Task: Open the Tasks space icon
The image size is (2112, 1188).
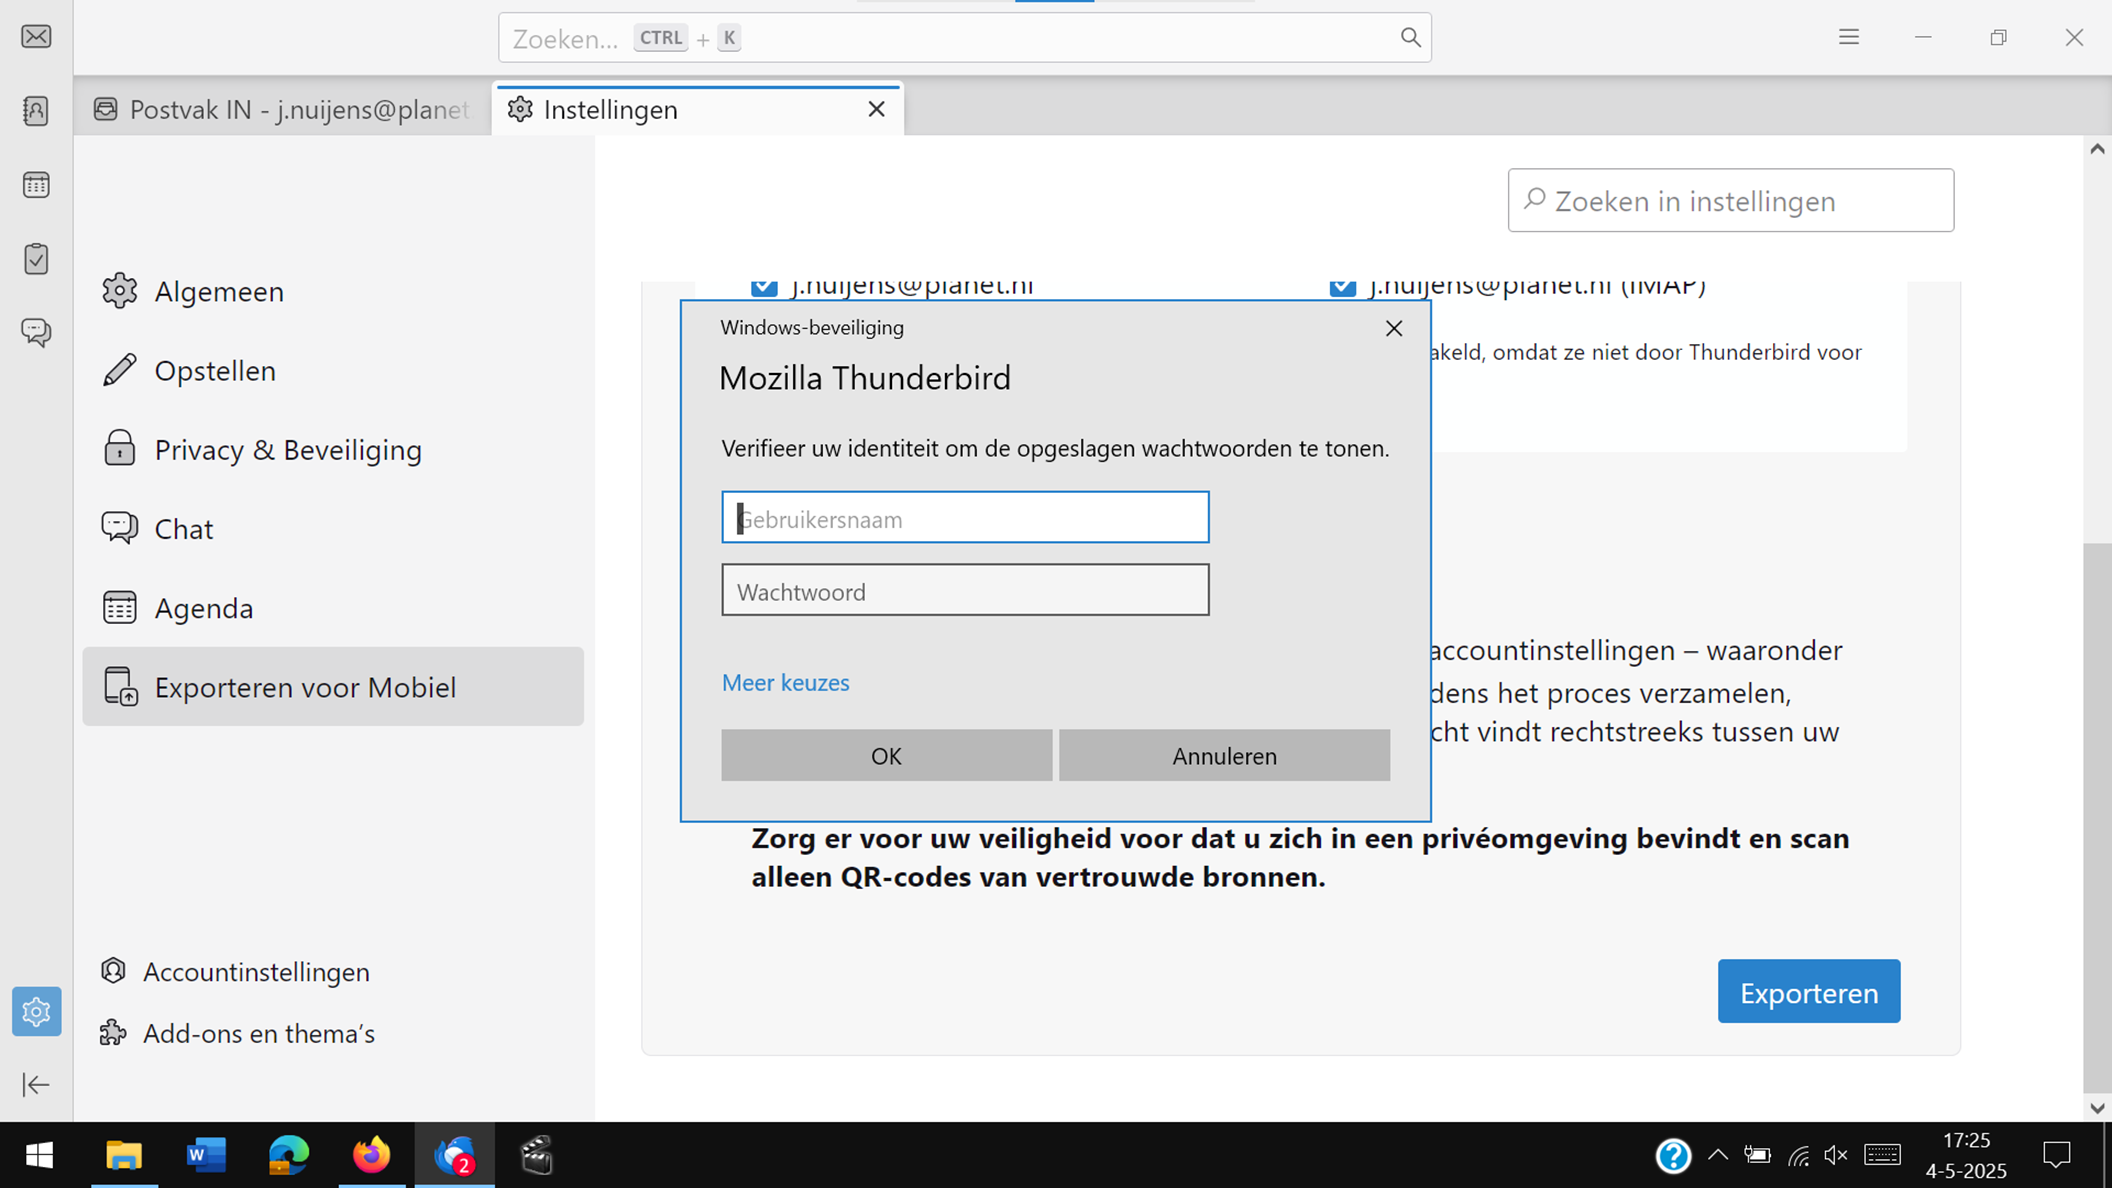Action: tap(36, 259)
